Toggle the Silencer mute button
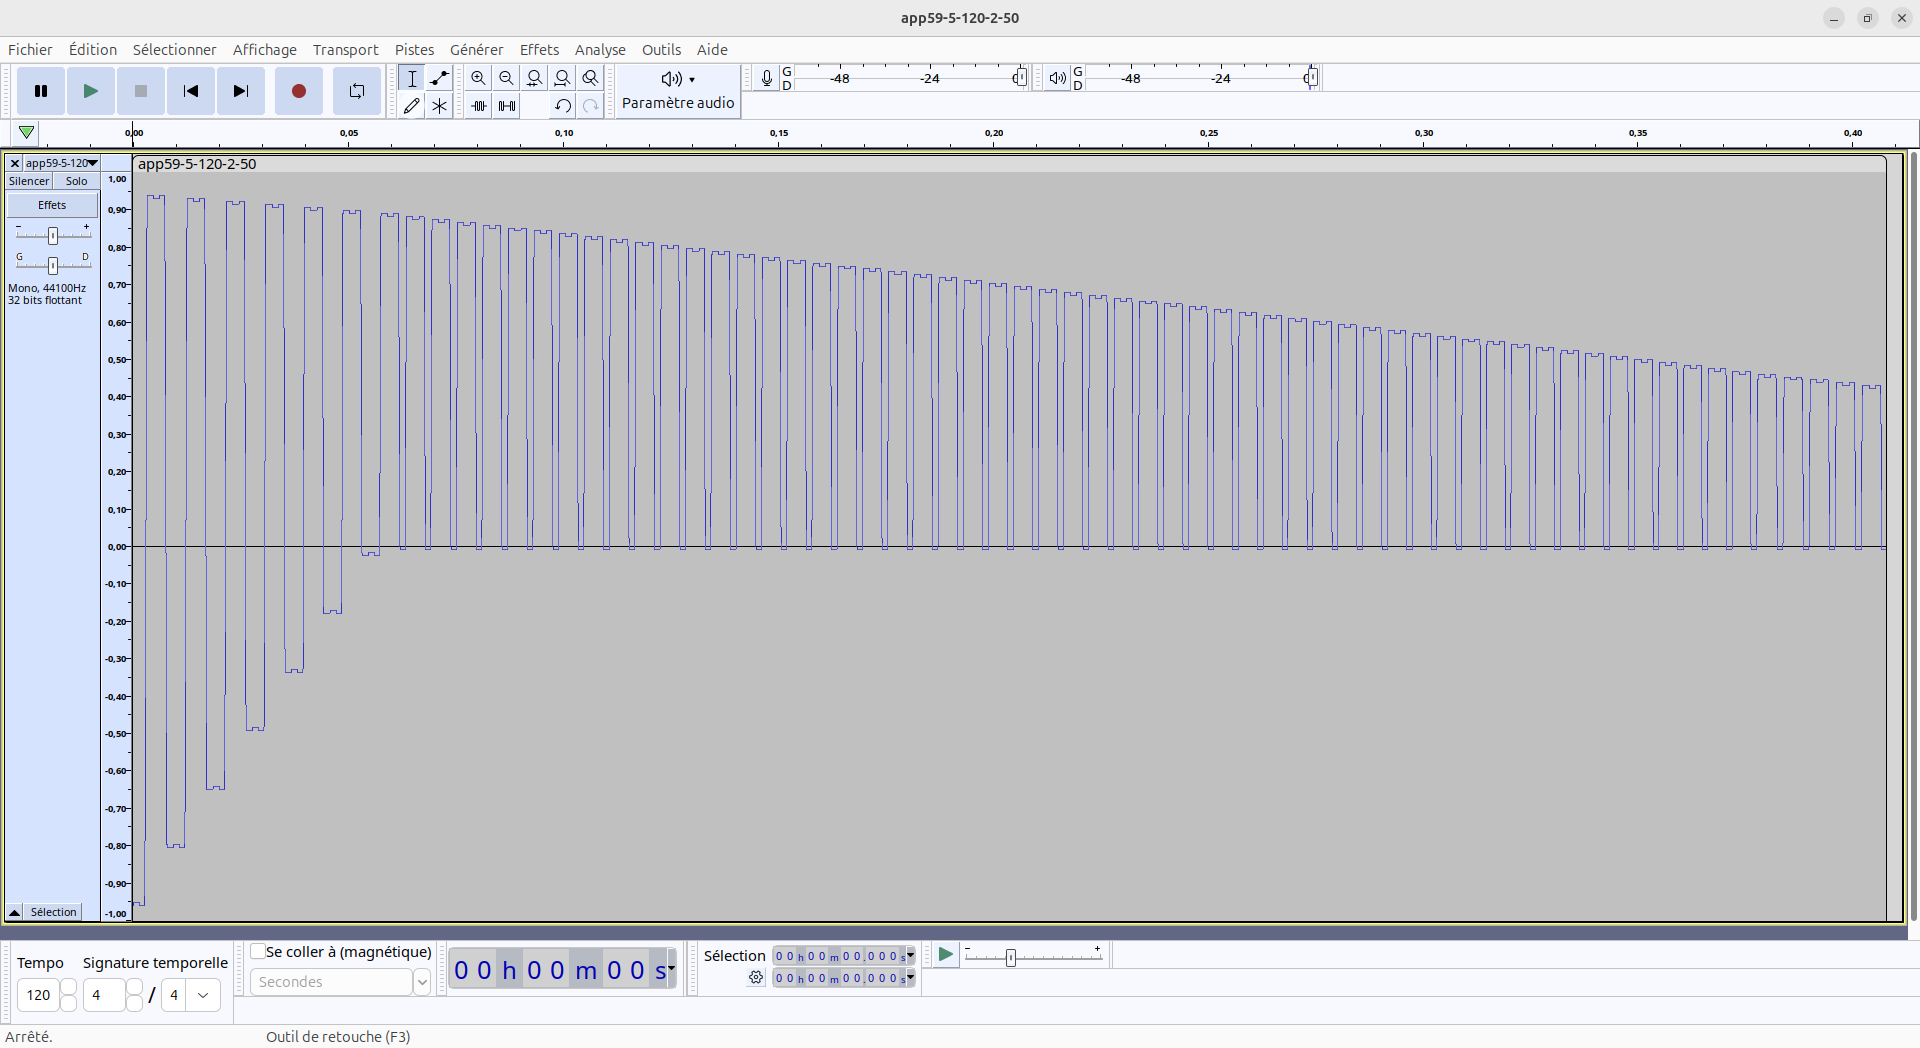The image size is (1920, 1048). 29,181
